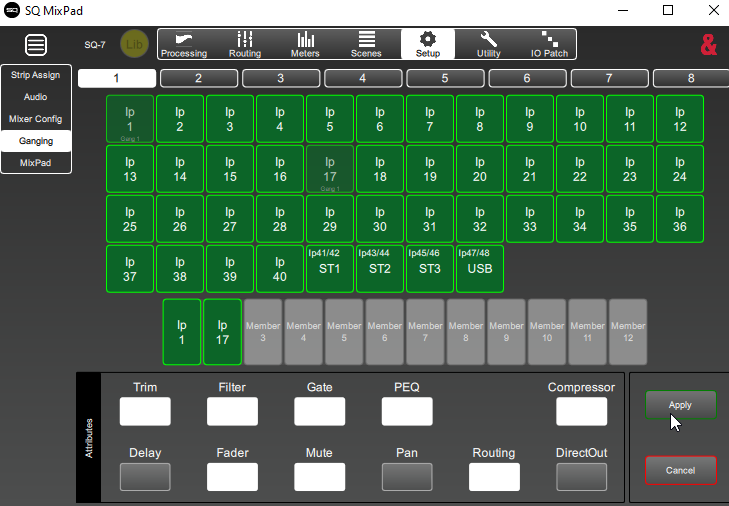Click the red Allen & Heath ampersand logo
The width and height of the screenshot is (729, 506).
[709, 45]
